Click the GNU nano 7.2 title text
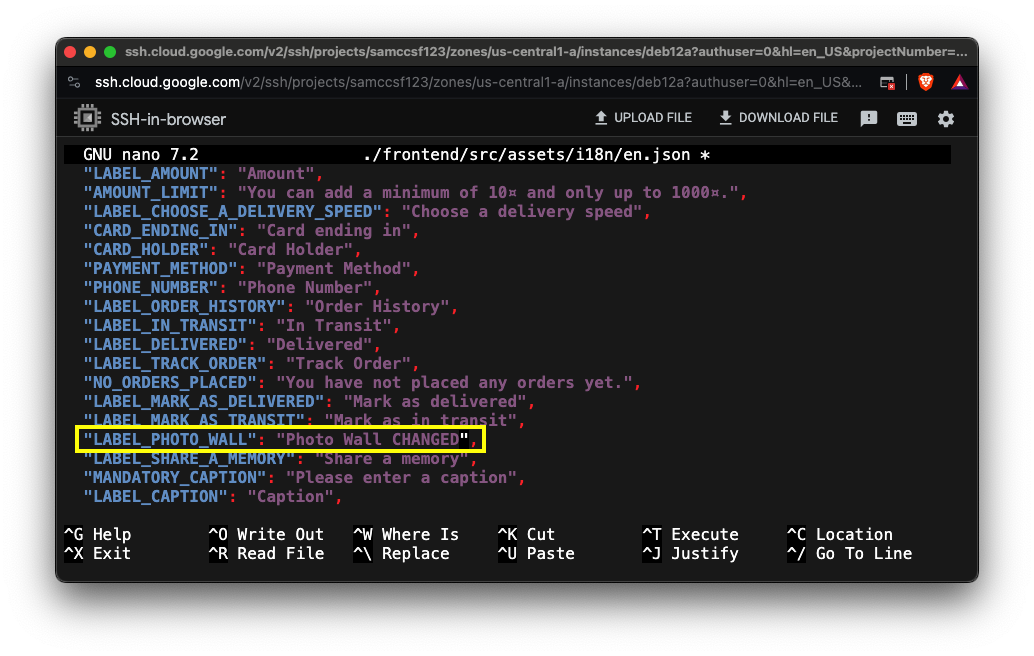The width and height of the screenshot is (1034, 656). tap(140, 155)
